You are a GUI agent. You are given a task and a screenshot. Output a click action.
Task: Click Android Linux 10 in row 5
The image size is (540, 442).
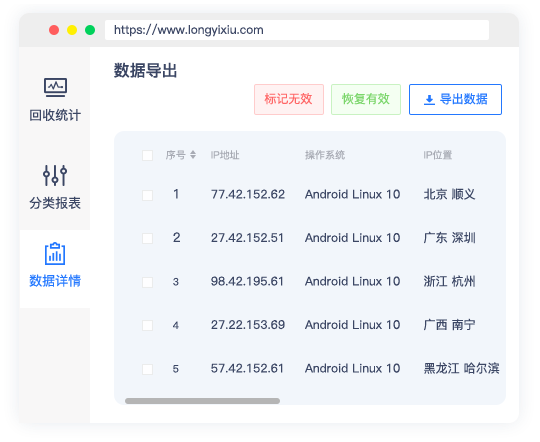click(353, 368)
